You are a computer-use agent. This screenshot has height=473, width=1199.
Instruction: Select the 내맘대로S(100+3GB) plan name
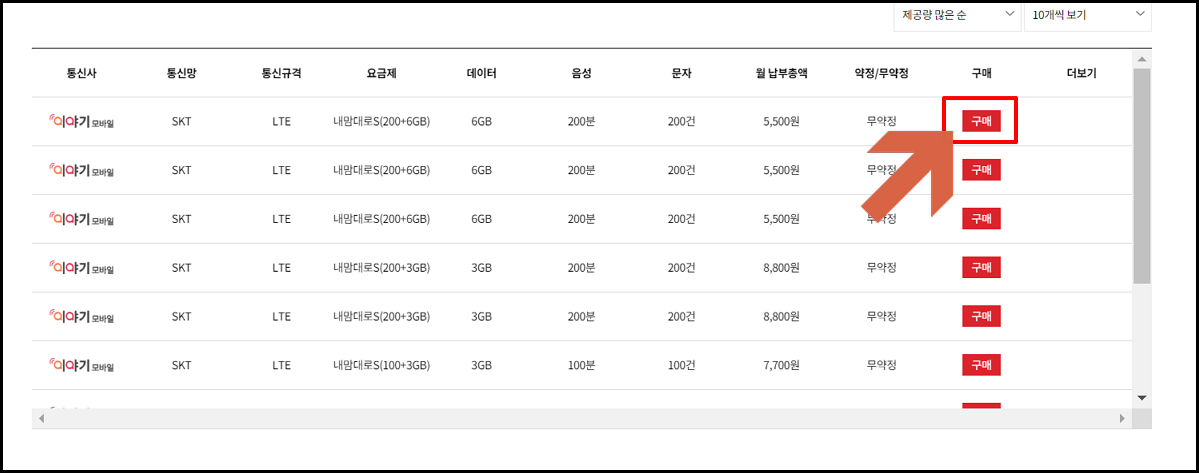382,365
